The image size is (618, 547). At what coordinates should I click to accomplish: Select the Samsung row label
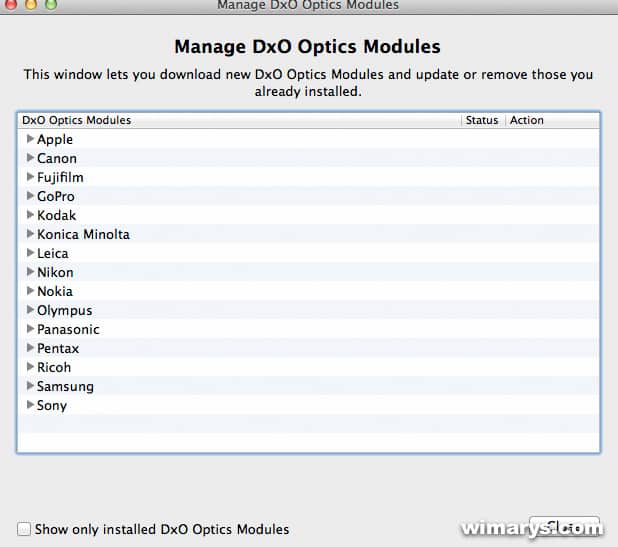[x=65, y=387]
